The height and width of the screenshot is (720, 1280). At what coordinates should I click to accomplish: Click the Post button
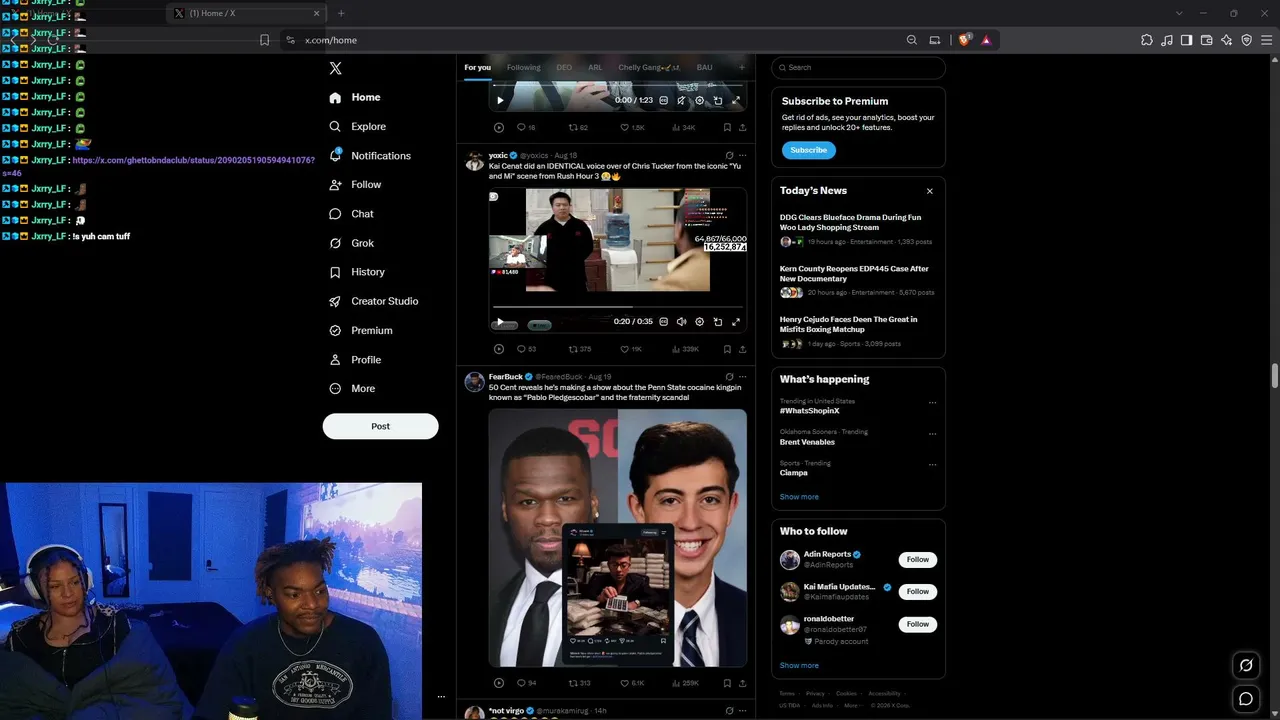(x=380, y=426)
